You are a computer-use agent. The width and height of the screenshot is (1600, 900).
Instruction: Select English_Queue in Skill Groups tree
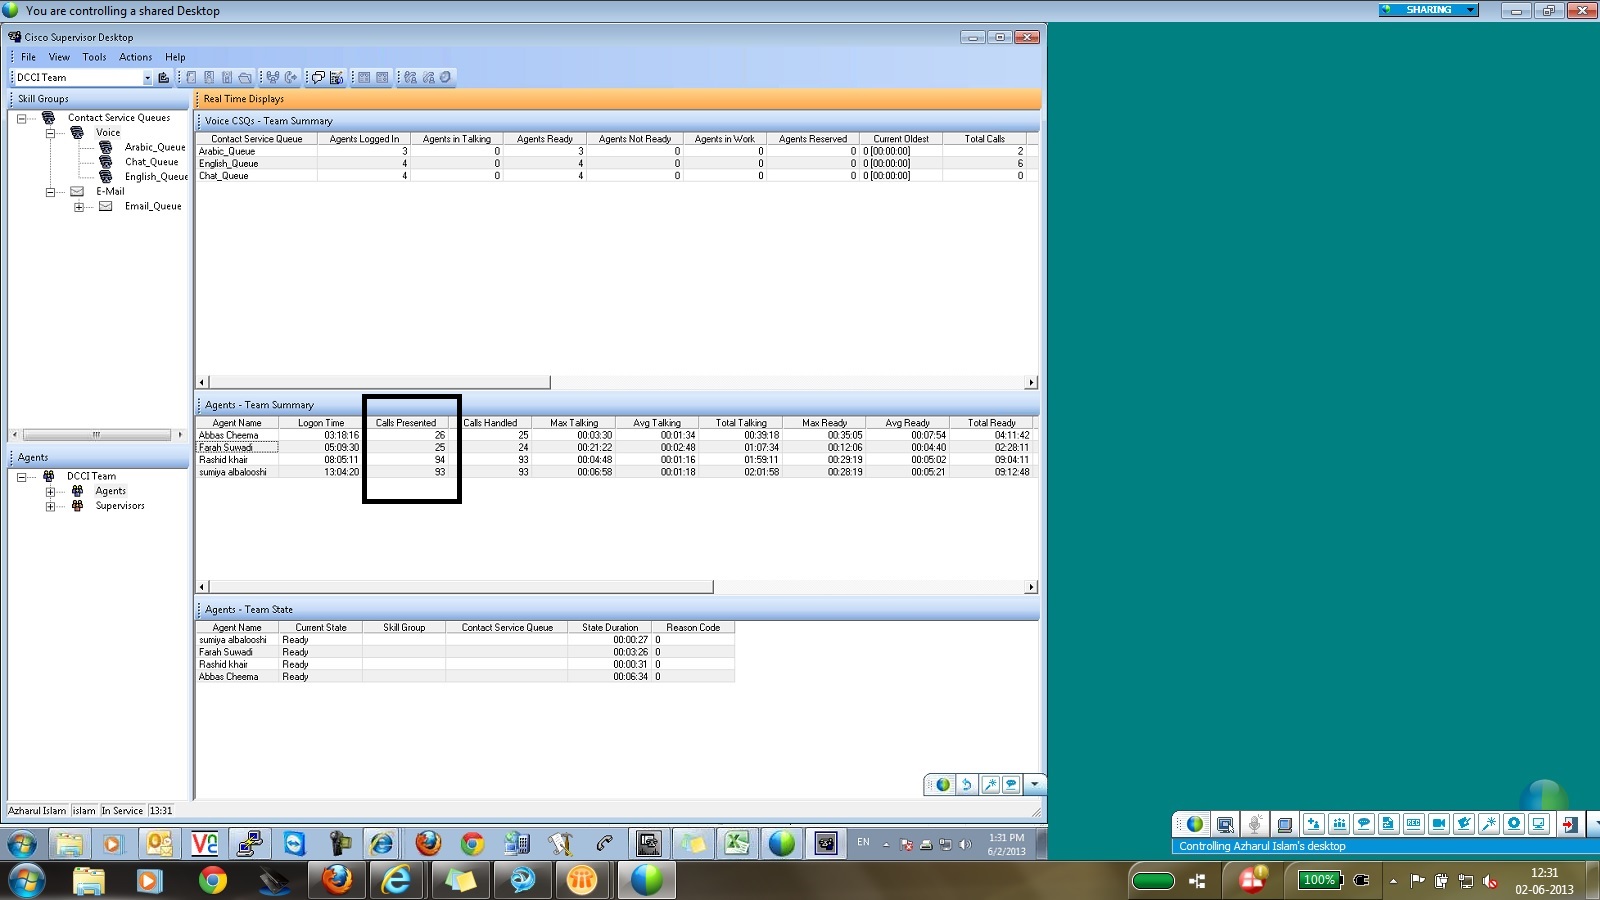coord(156,177)
